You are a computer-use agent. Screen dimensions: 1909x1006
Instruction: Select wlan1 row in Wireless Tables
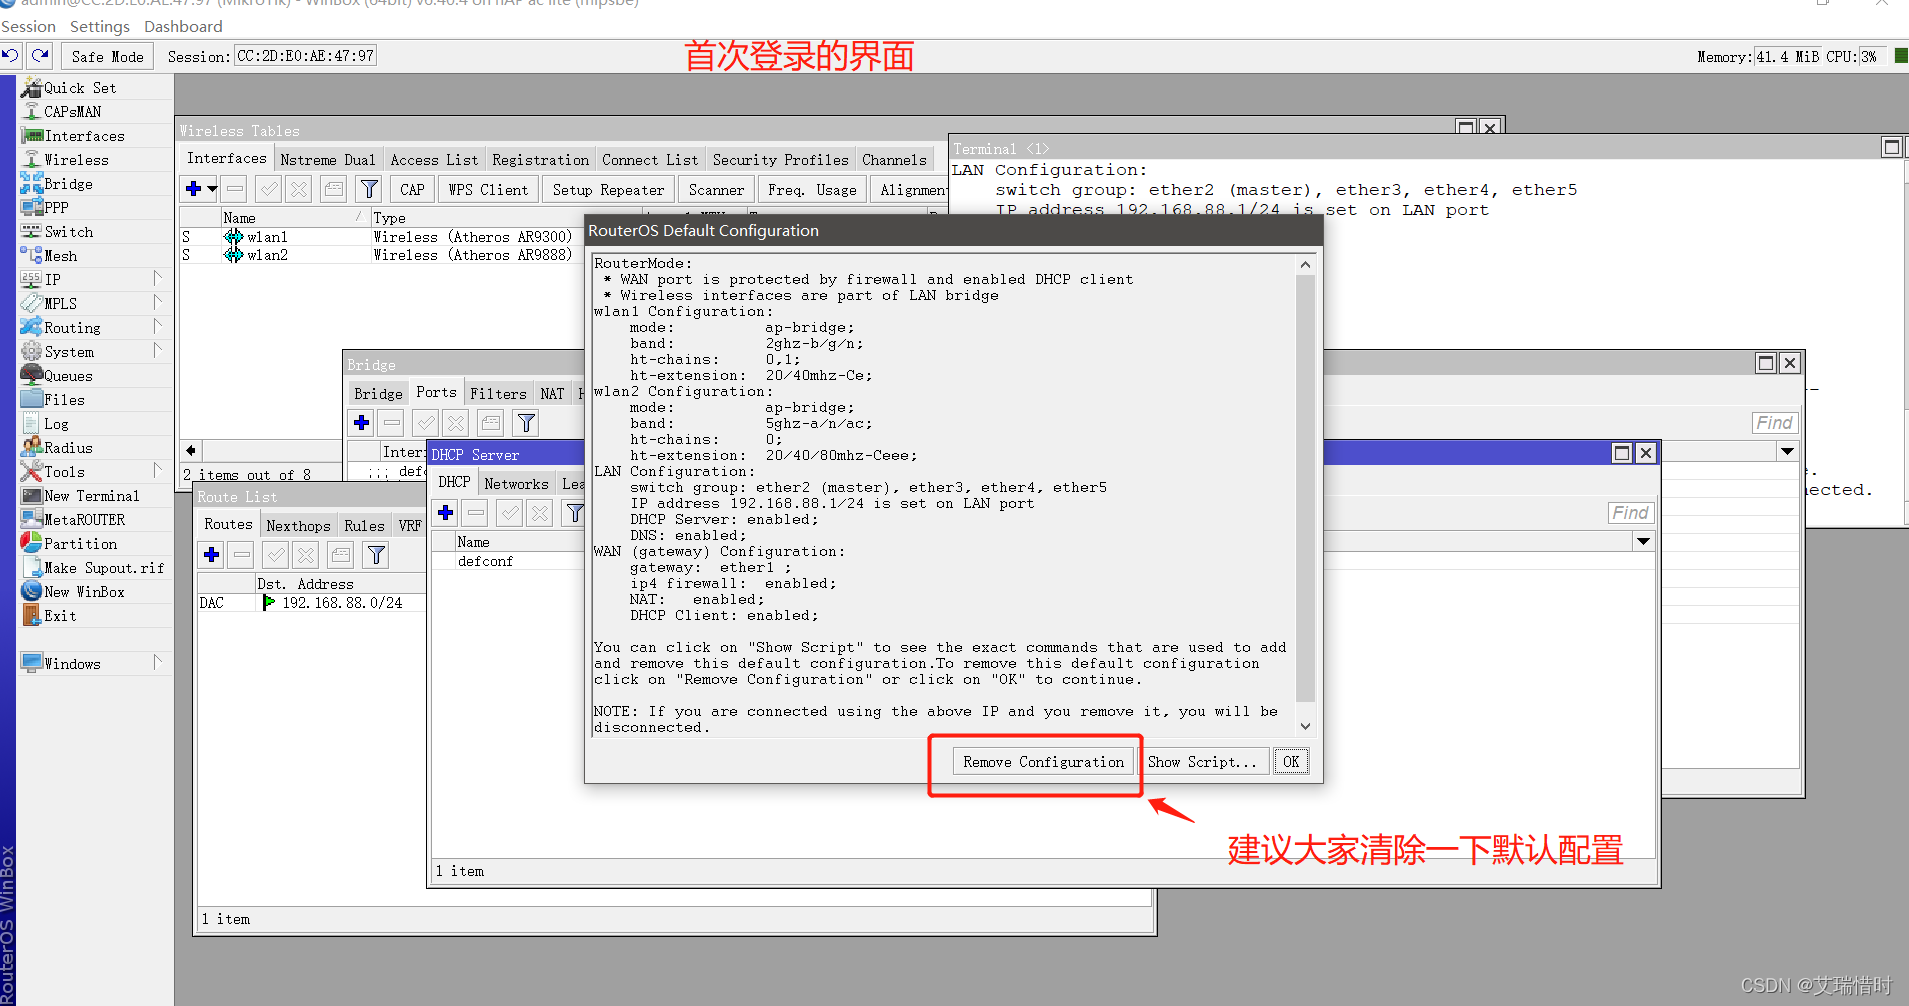tap(378, 237)
